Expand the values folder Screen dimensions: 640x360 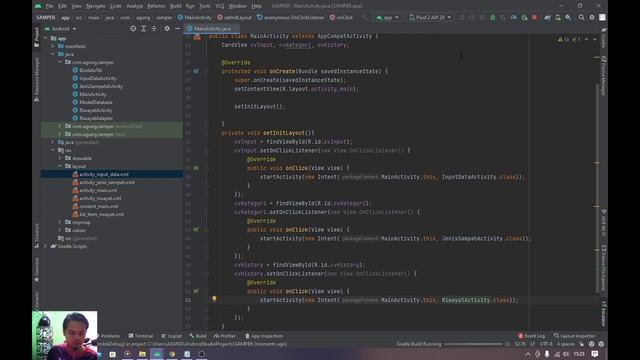coord(60,230)
